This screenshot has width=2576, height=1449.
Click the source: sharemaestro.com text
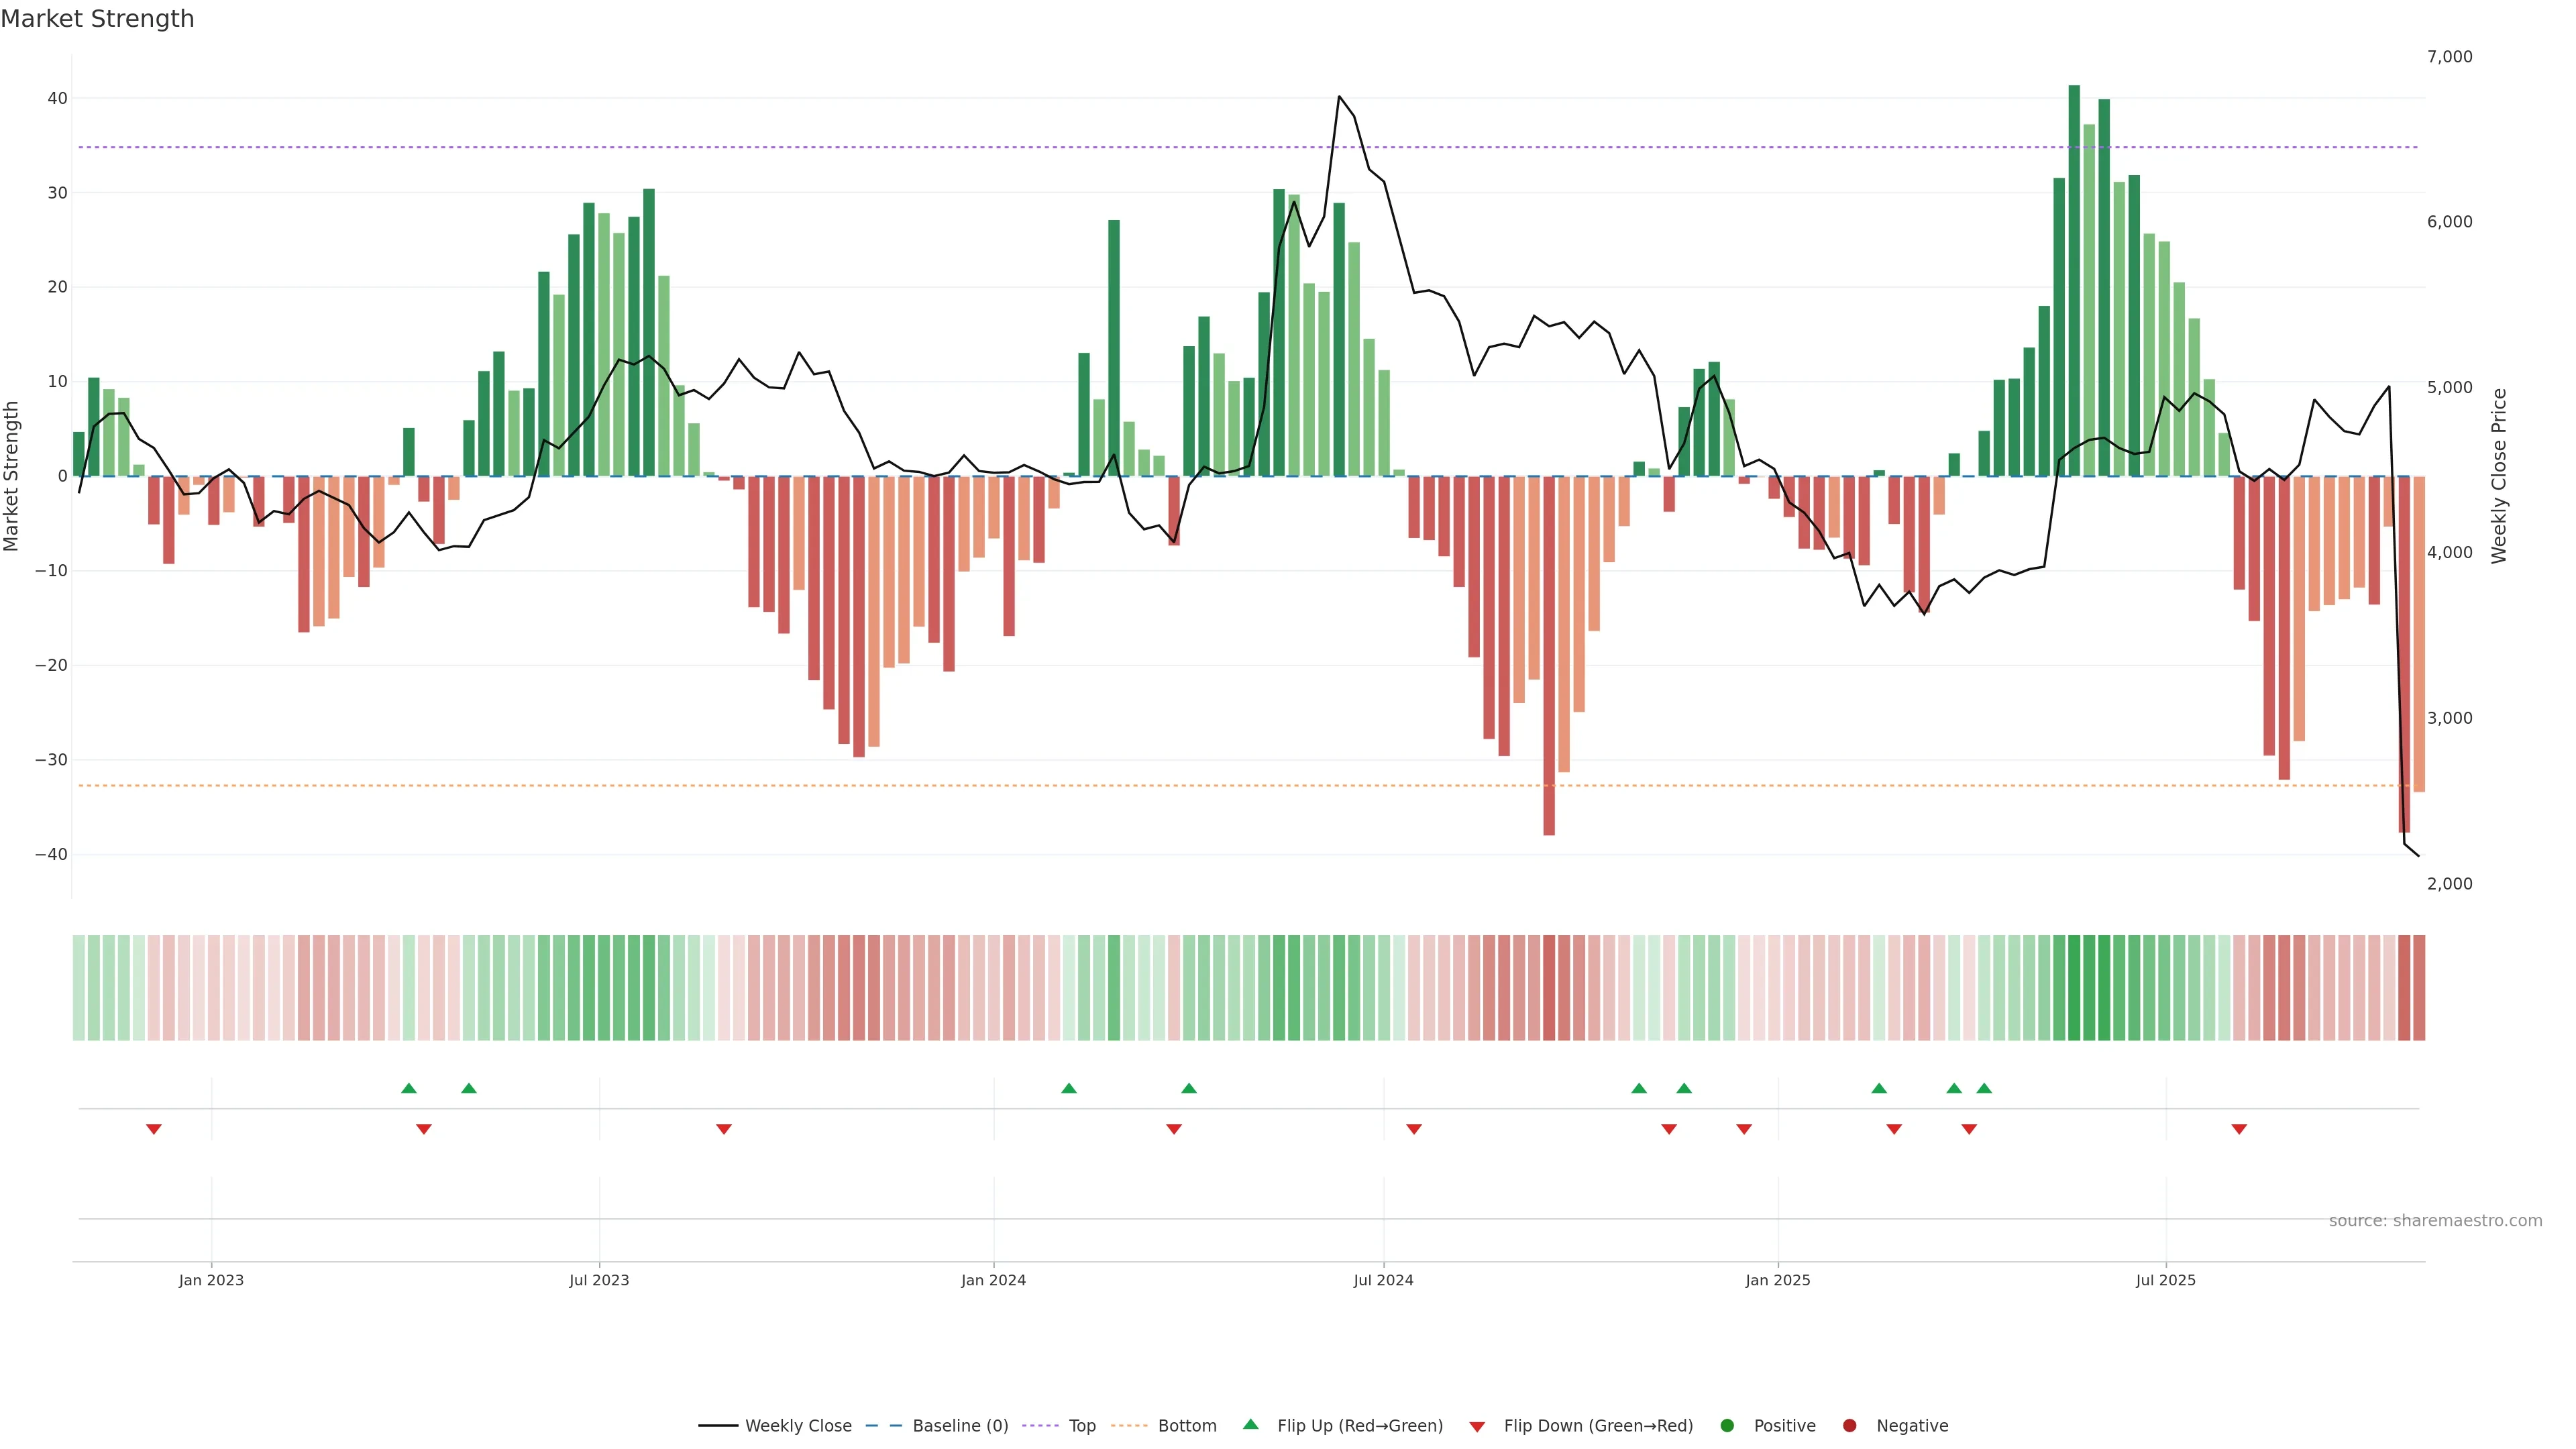coord(2435,1220)
